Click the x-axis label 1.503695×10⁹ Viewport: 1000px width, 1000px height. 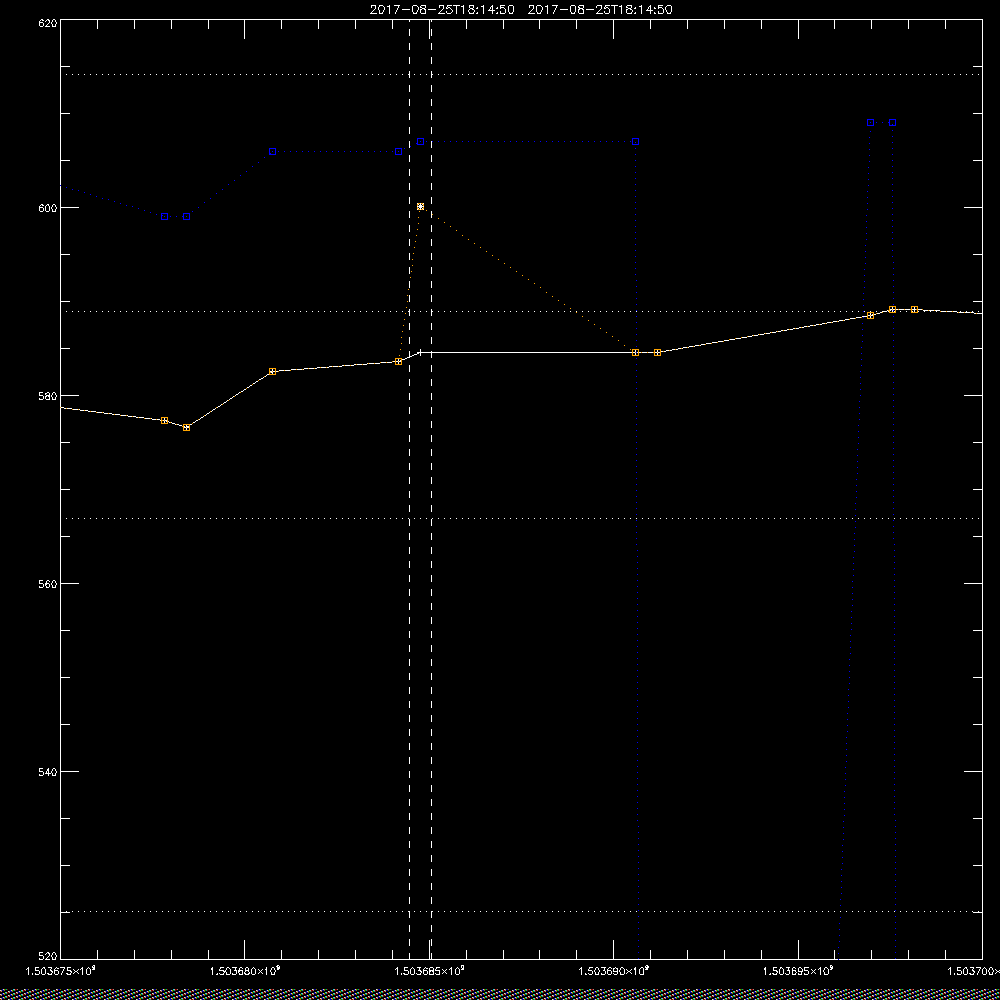pyautogui.click(x=798, y=971)
